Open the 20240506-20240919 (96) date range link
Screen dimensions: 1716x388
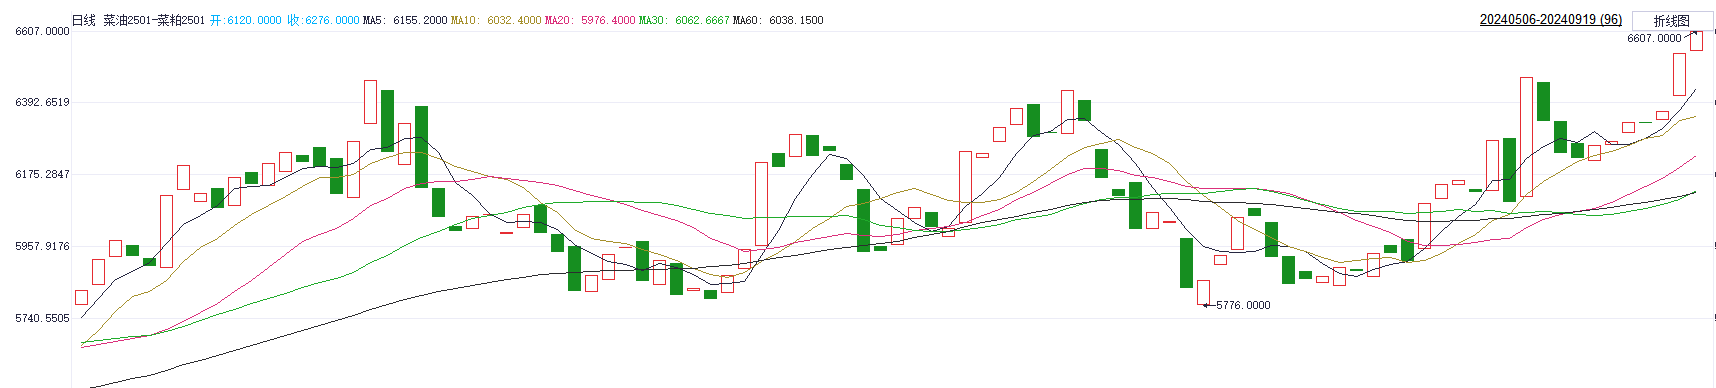pos(1551,20)
